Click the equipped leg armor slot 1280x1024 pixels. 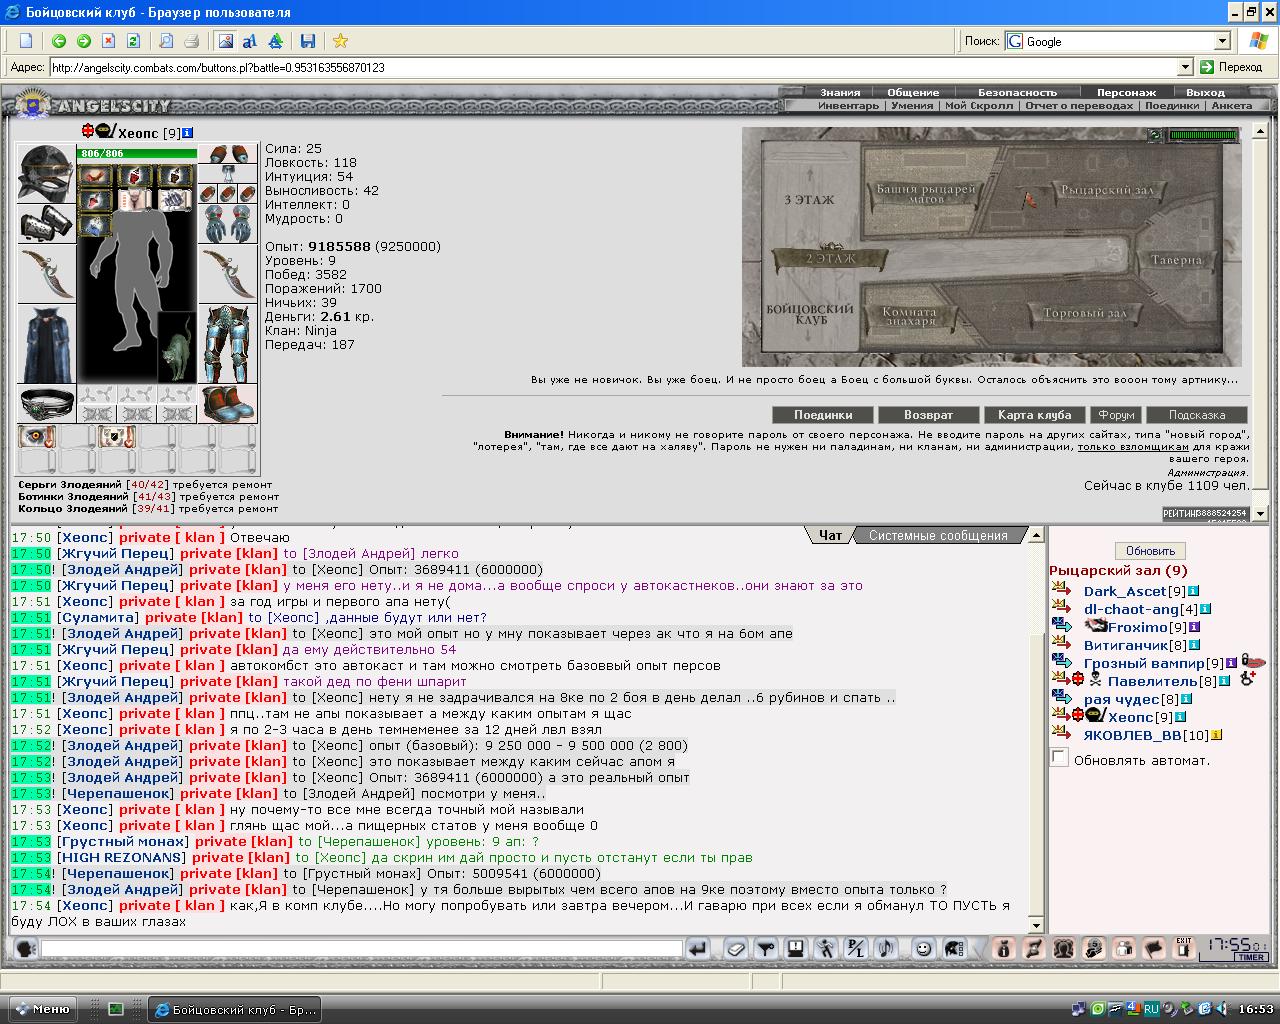(227, 344)
